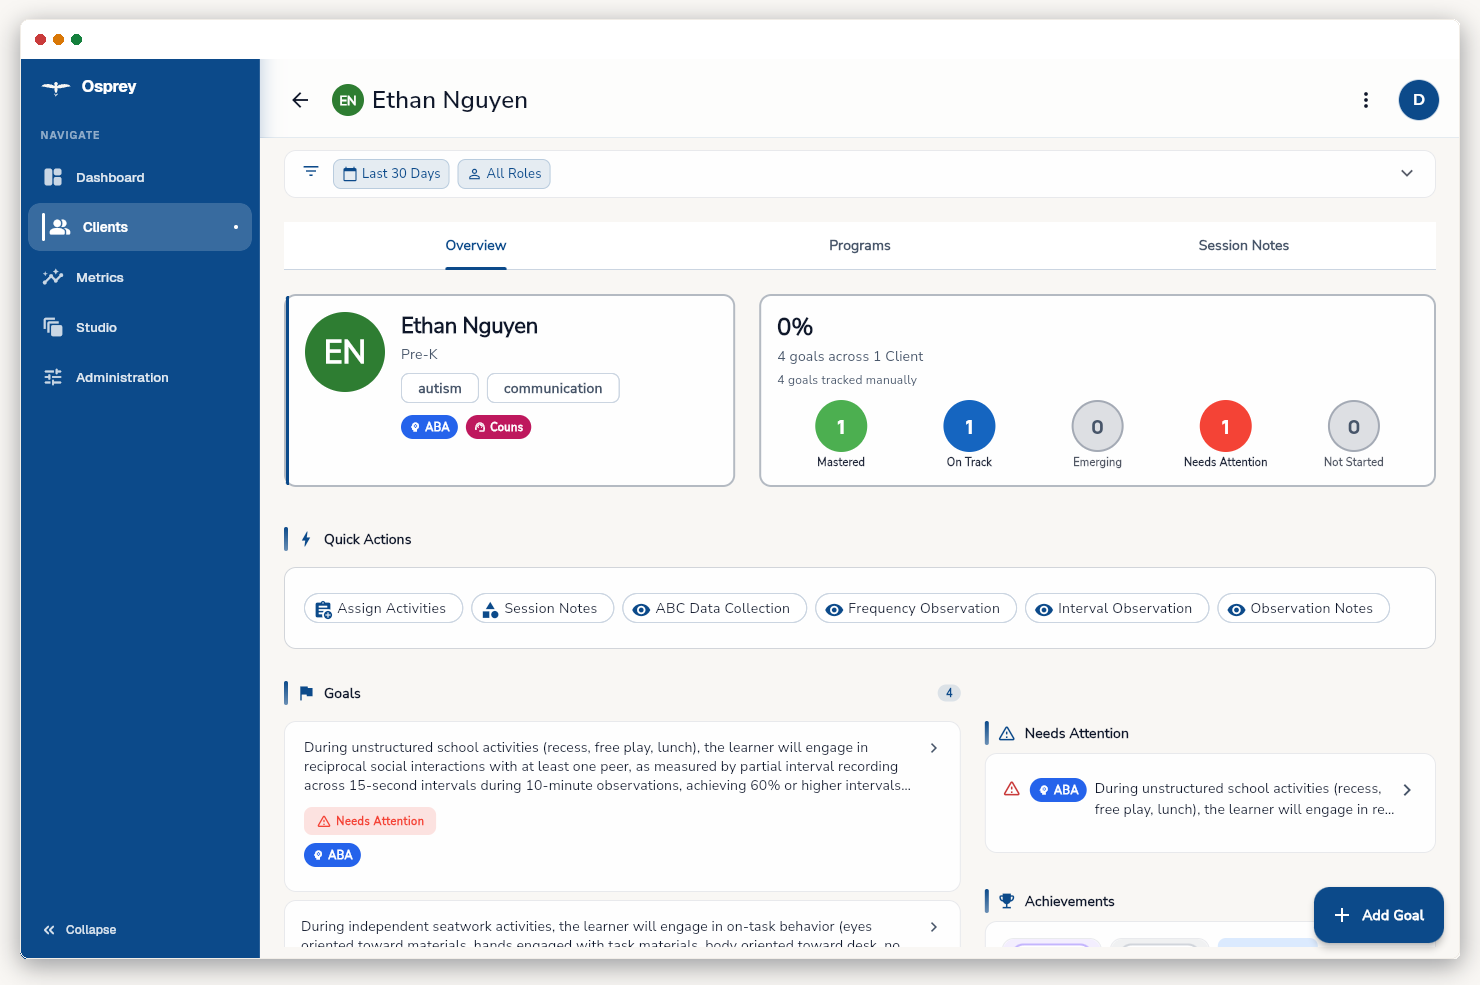
Task: Click the EN avatar in header
Action: point(348,100)
